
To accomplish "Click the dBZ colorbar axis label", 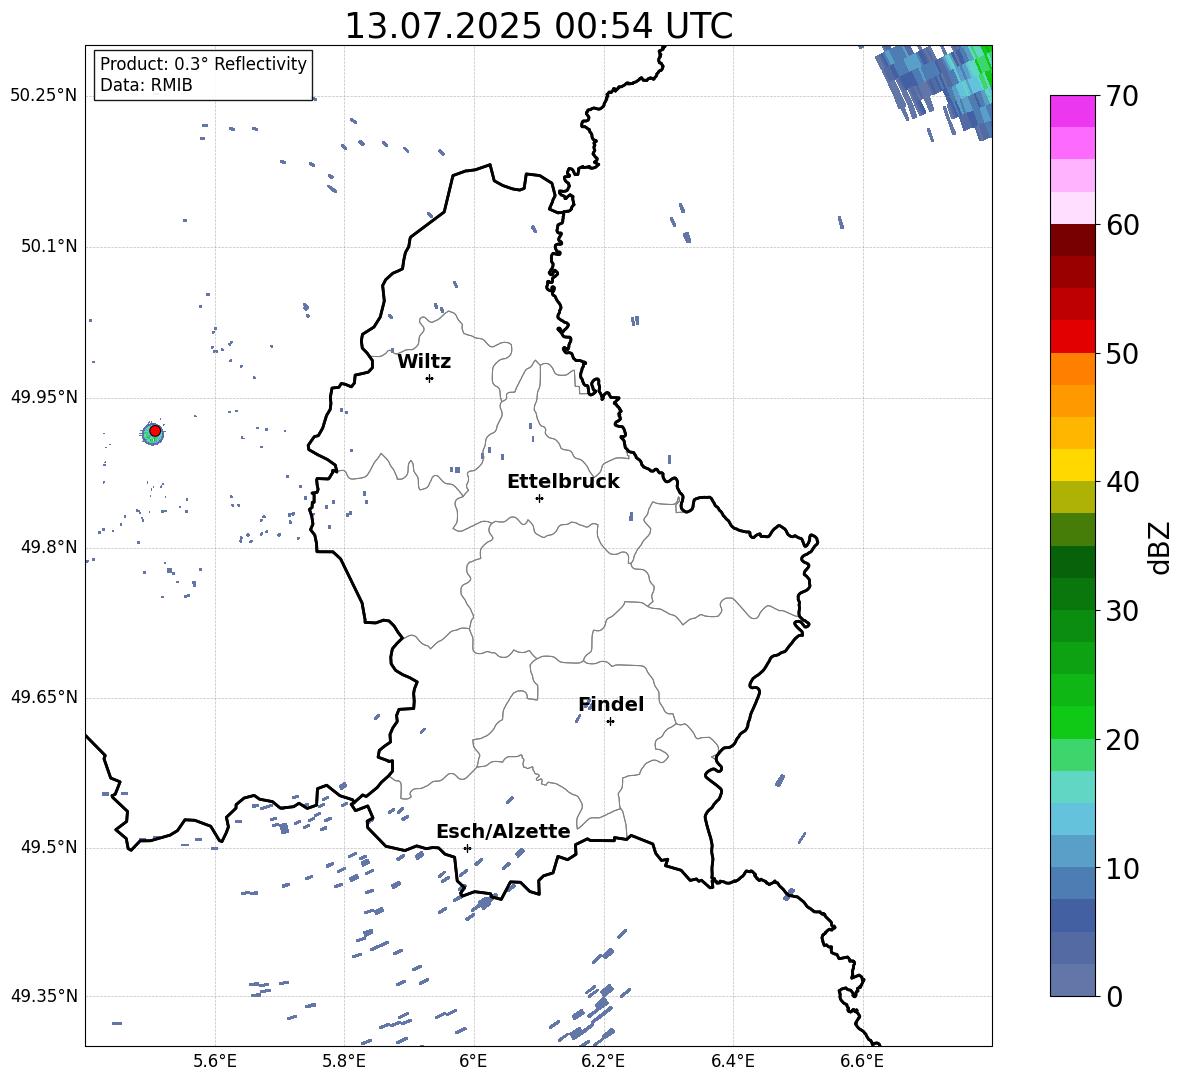I will 1161,547.
